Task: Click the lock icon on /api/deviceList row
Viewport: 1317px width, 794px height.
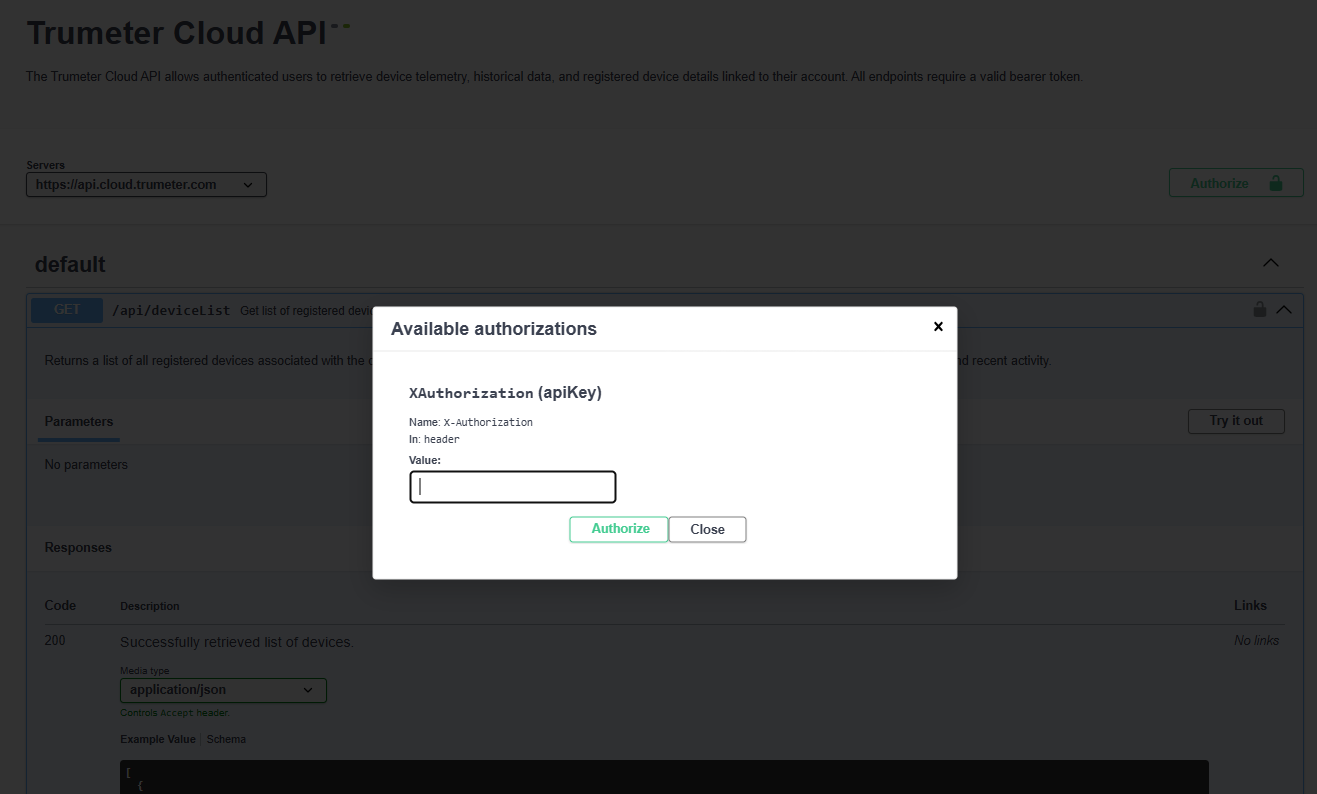Action: click(x=1260, y=310)
